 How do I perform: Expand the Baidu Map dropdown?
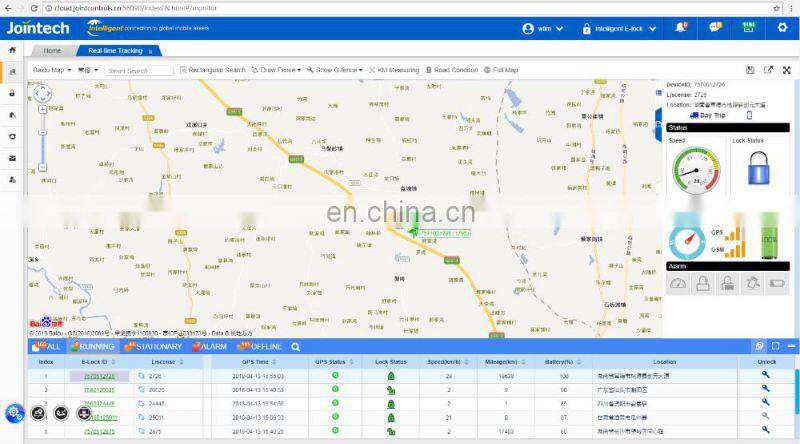coord(50,70)
